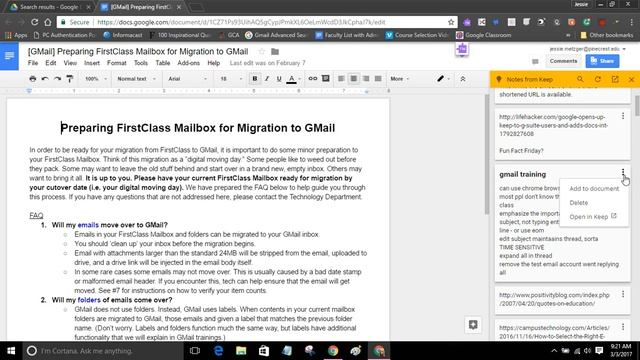Viewport: 640px width, 360px height.
Task: Open the Add-ons menu
Action: pos(189,63)
